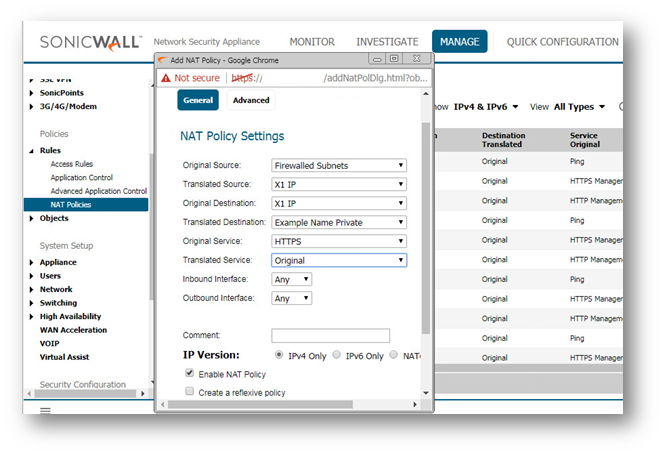The image size is (665, 456).
Task: Toggle the Enable NAT Policy checkbox
Action: click(190, 373)
